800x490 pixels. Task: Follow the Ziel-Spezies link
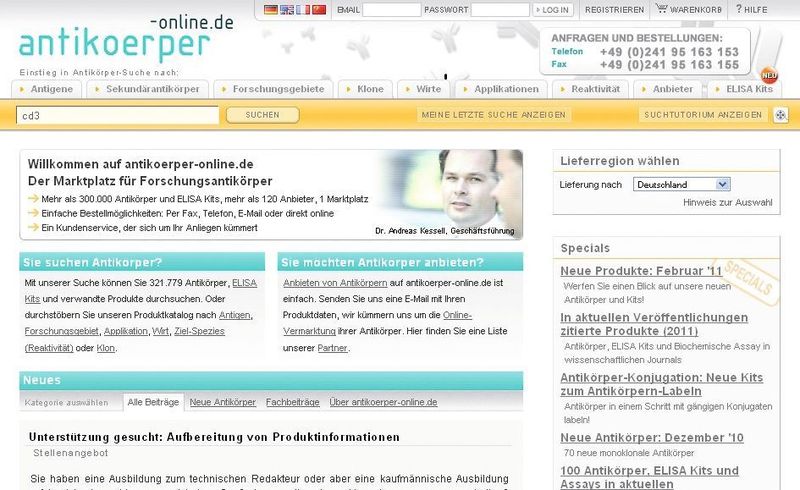pyautogui.click(x=199, y=331)
